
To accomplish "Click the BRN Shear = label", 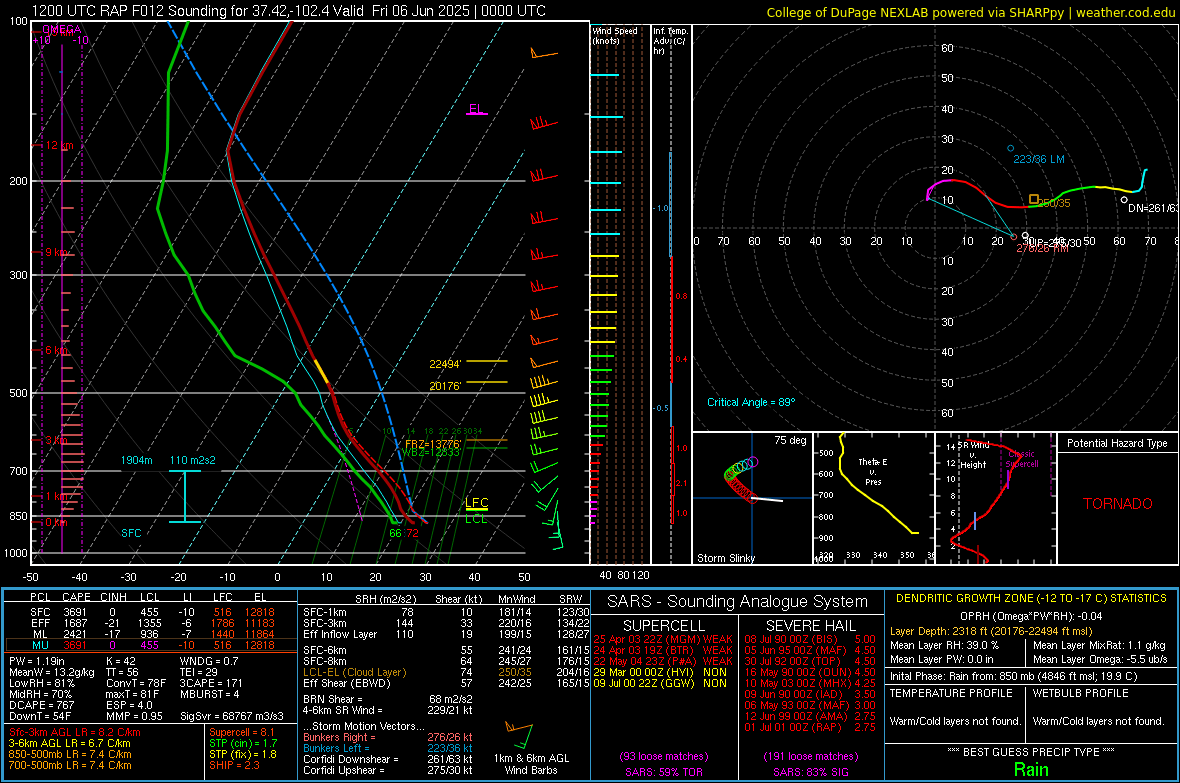I will [333, 699].
